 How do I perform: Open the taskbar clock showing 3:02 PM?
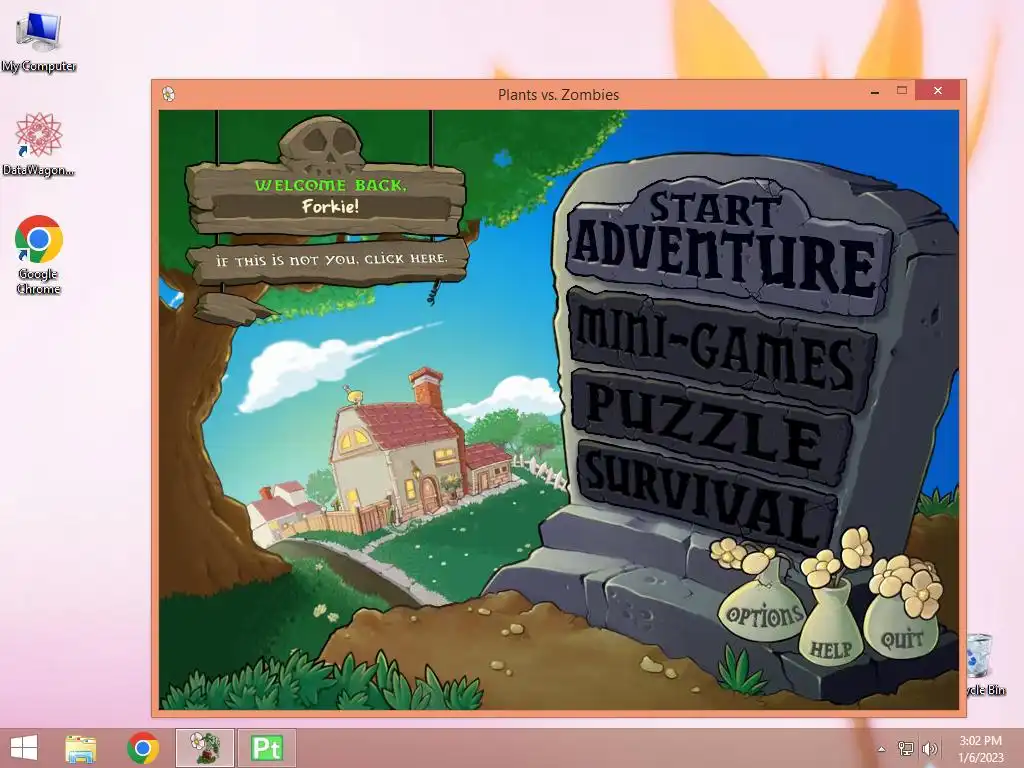tap(980, 748)
